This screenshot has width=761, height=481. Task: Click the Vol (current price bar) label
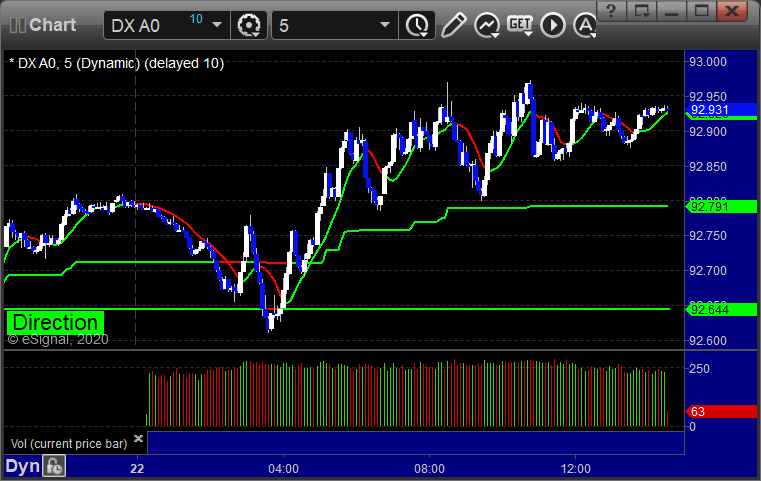click(69, 444)
